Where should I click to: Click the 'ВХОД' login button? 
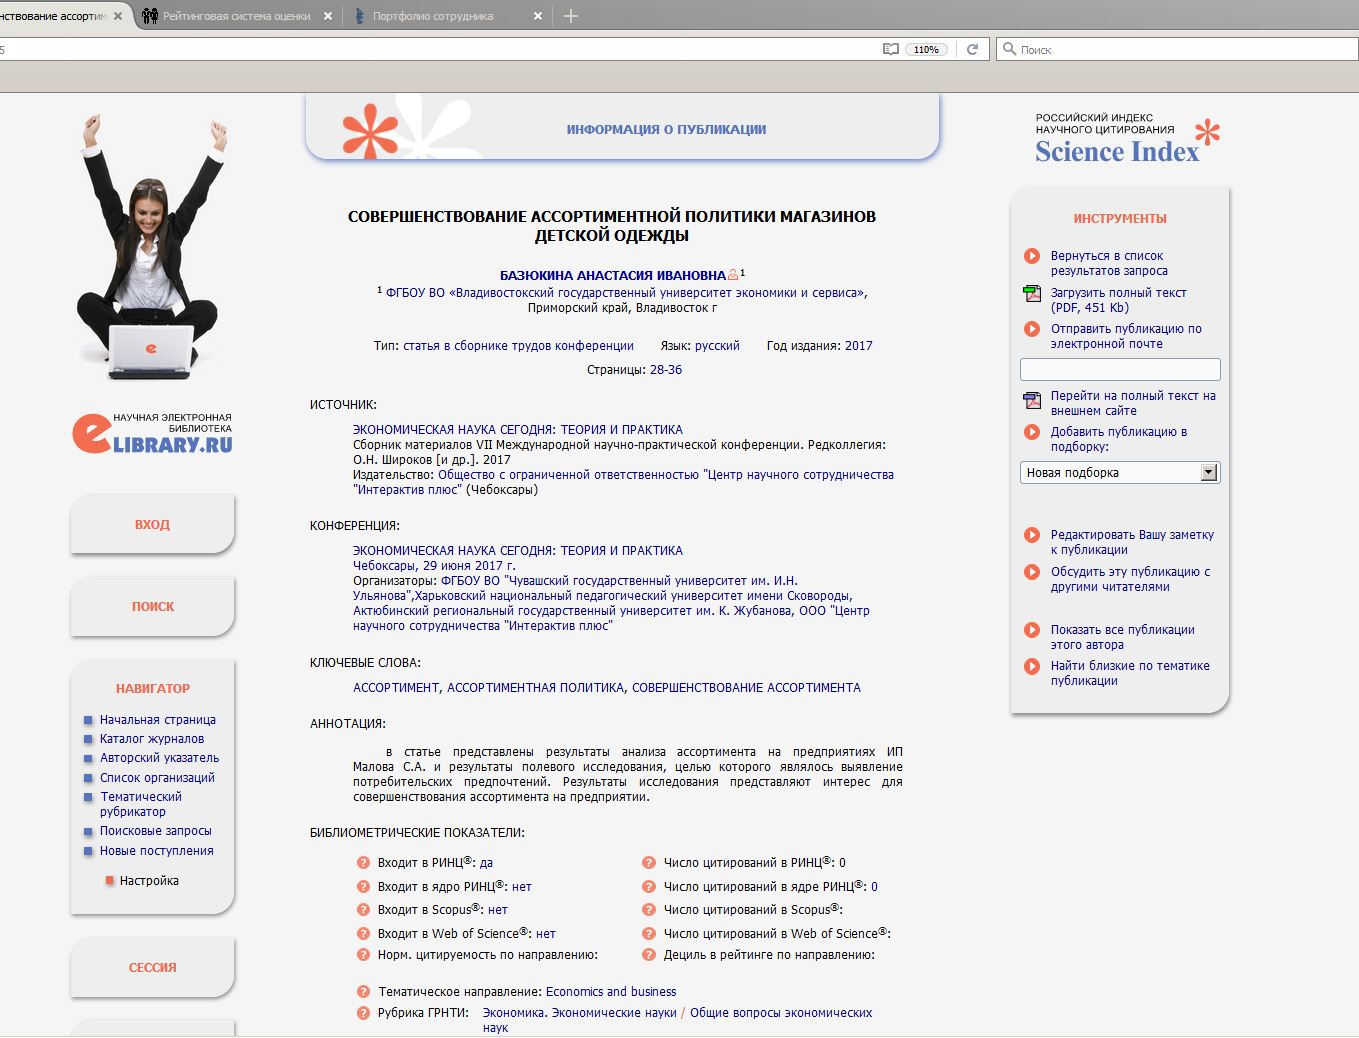point(152,524)
